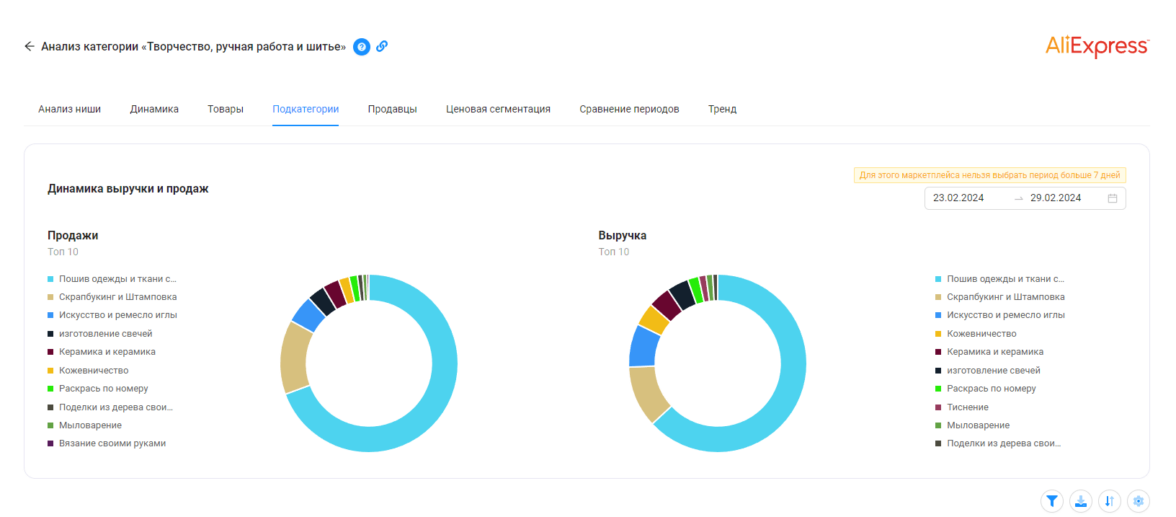Viewport: 1176px width, 517px height.
Task: Go to the Продавцы tab
Action: 392,109
